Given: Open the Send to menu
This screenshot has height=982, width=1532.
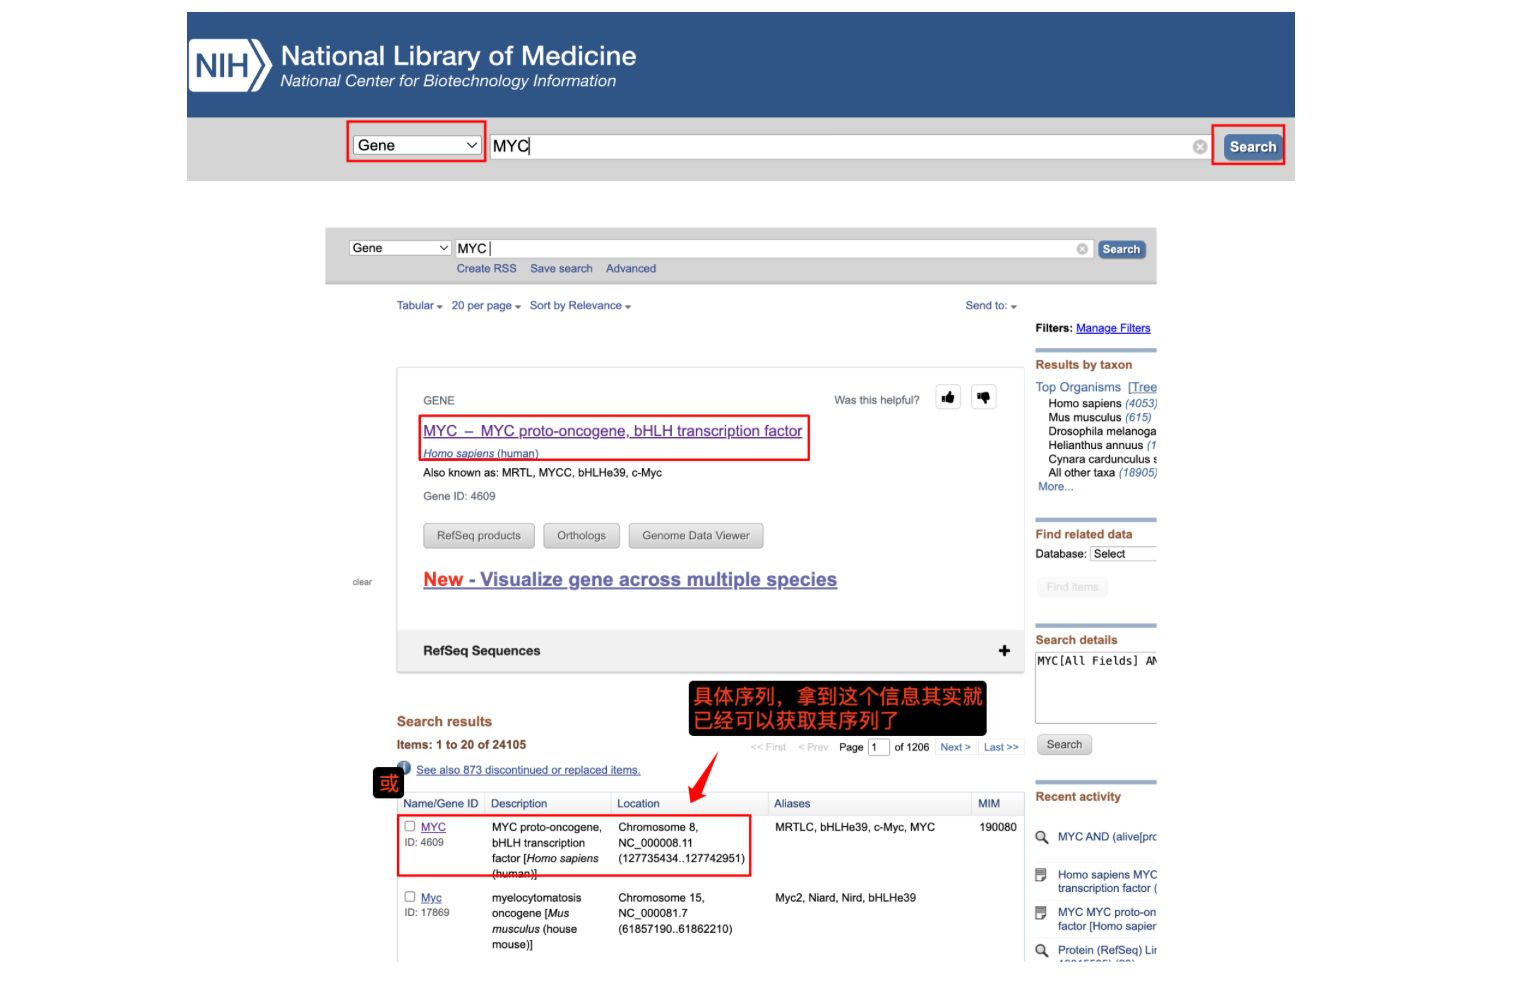Looking at the screenshot, I should click(x=991, y=306).
